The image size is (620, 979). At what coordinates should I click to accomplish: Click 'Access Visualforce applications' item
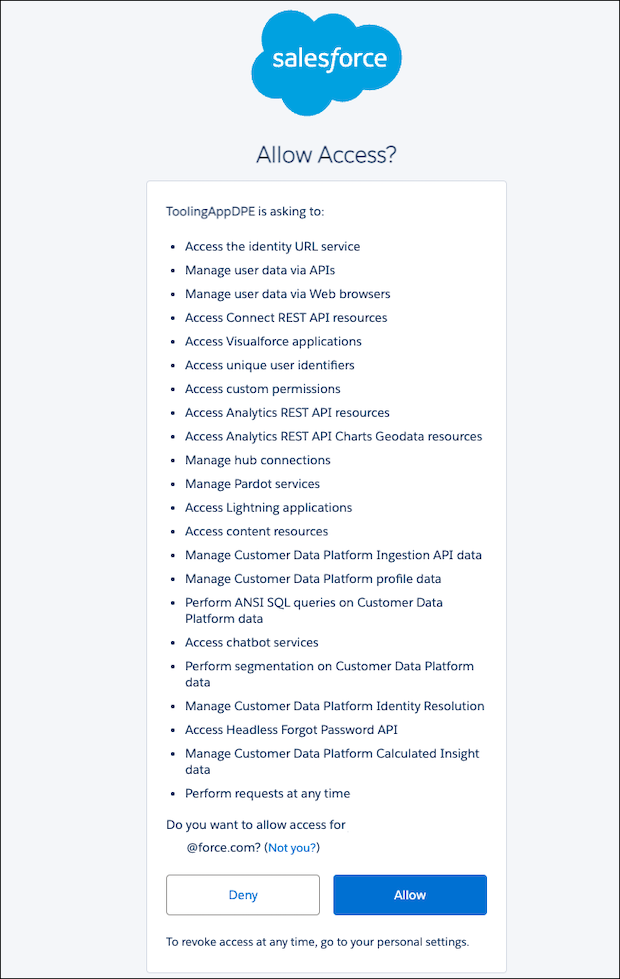tap(273, 342)
